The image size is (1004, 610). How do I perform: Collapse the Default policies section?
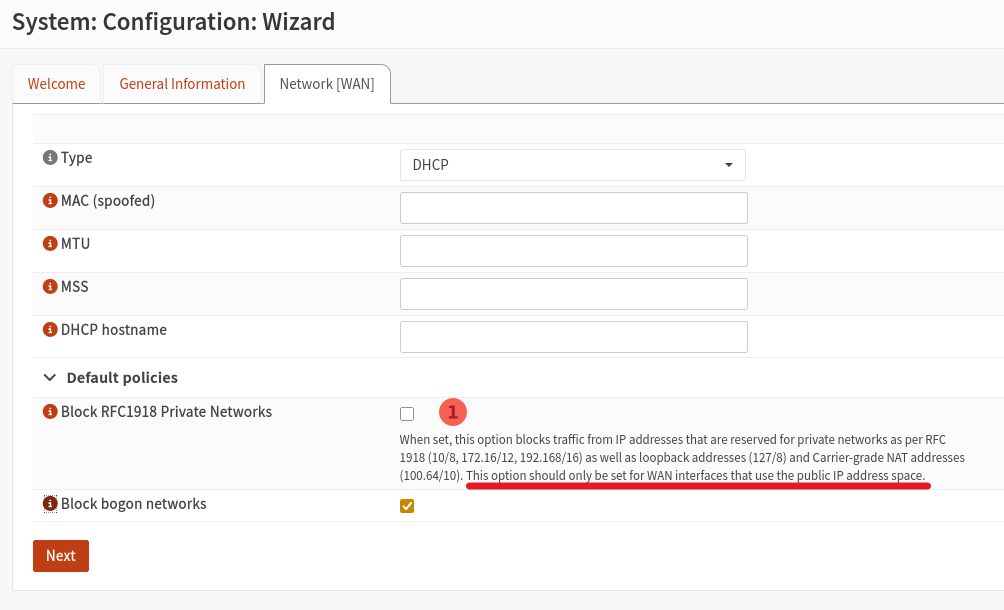(49, 378)
